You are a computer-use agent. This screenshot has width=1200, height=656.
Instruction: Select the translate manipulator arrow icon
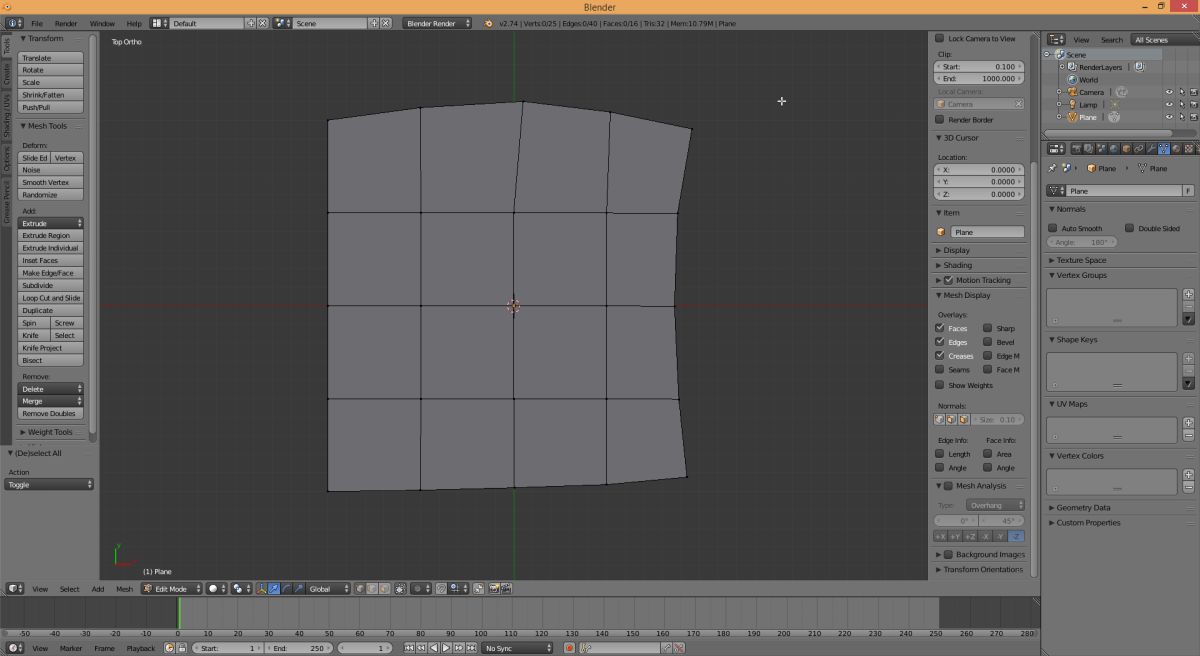(274, 589)
